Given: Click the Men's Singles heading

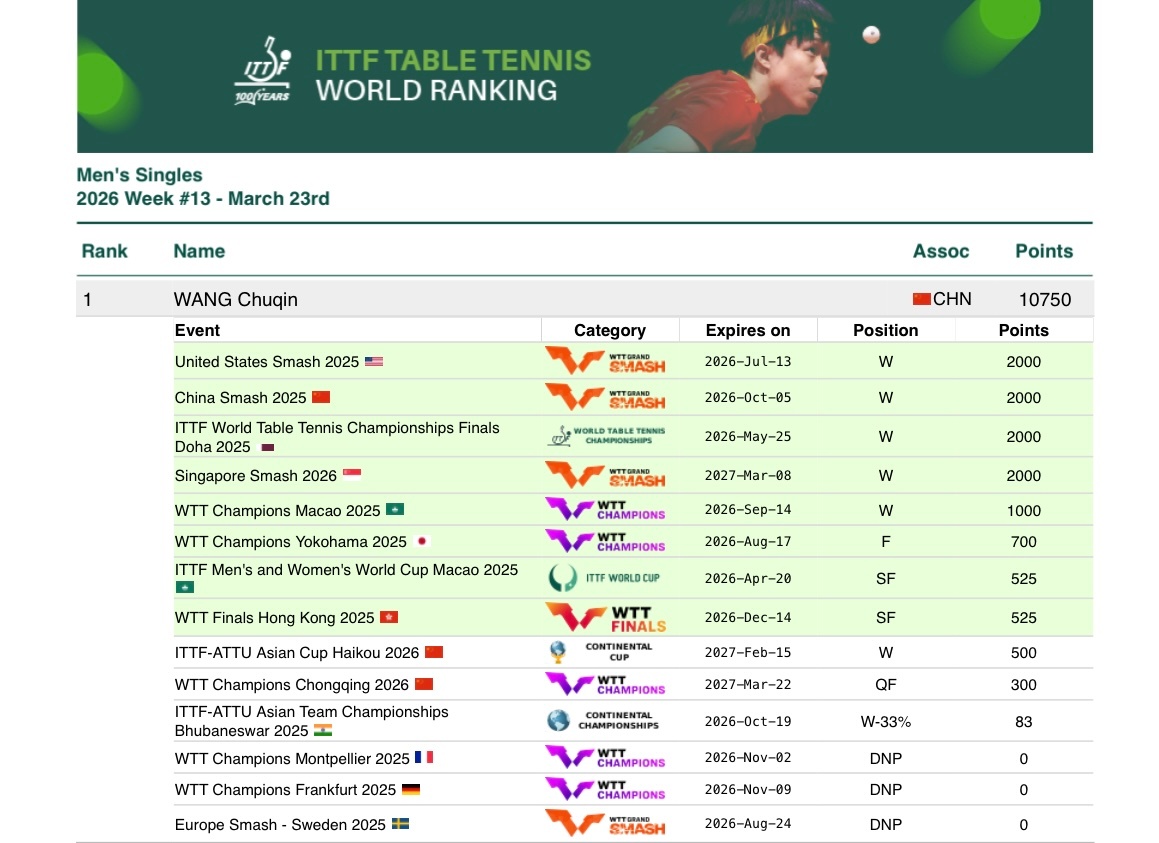Looking at the screenshot, I should pyautogui.click(x=140, y=175).
